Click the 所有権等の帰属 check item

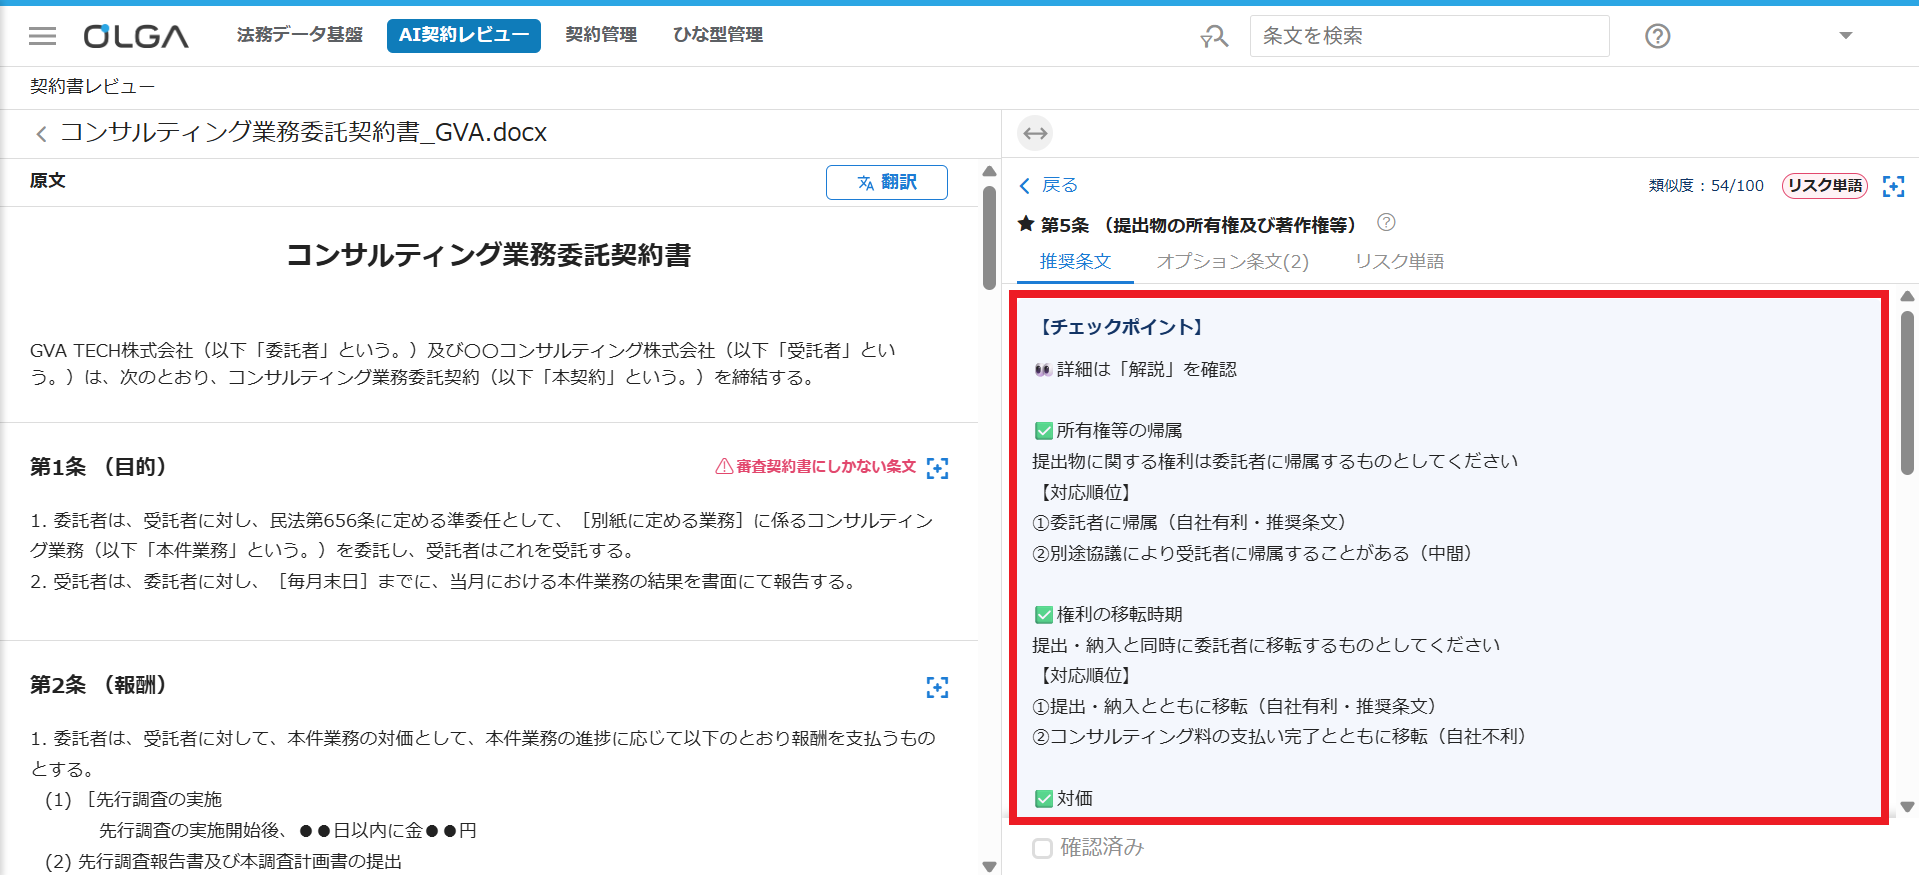1109,431
